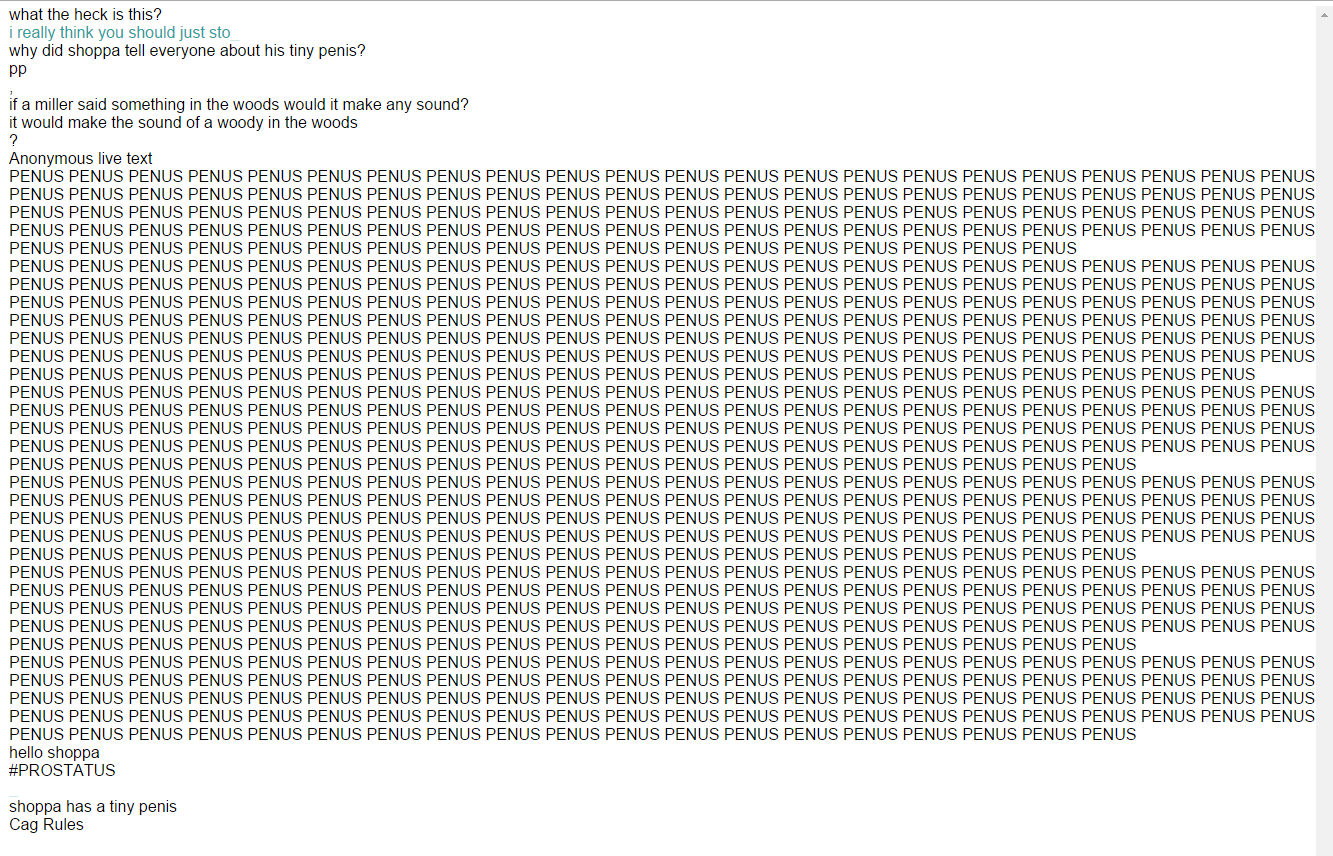Click the "Cag Rules" line
1333x856 pixels.
pyautogui.click(x=46, y=825)
